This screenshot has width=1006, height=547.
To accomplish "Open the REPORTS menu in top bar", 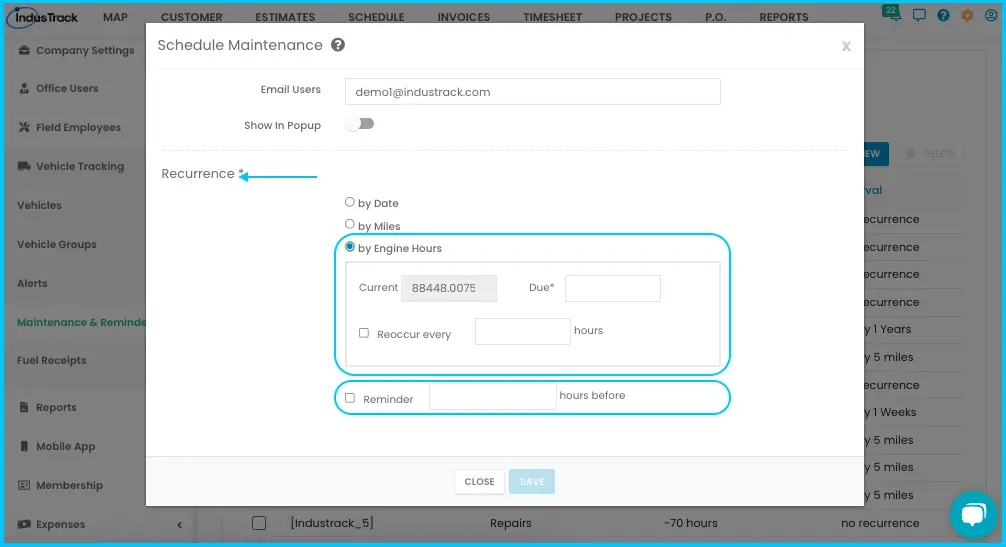I will point(783,17).
